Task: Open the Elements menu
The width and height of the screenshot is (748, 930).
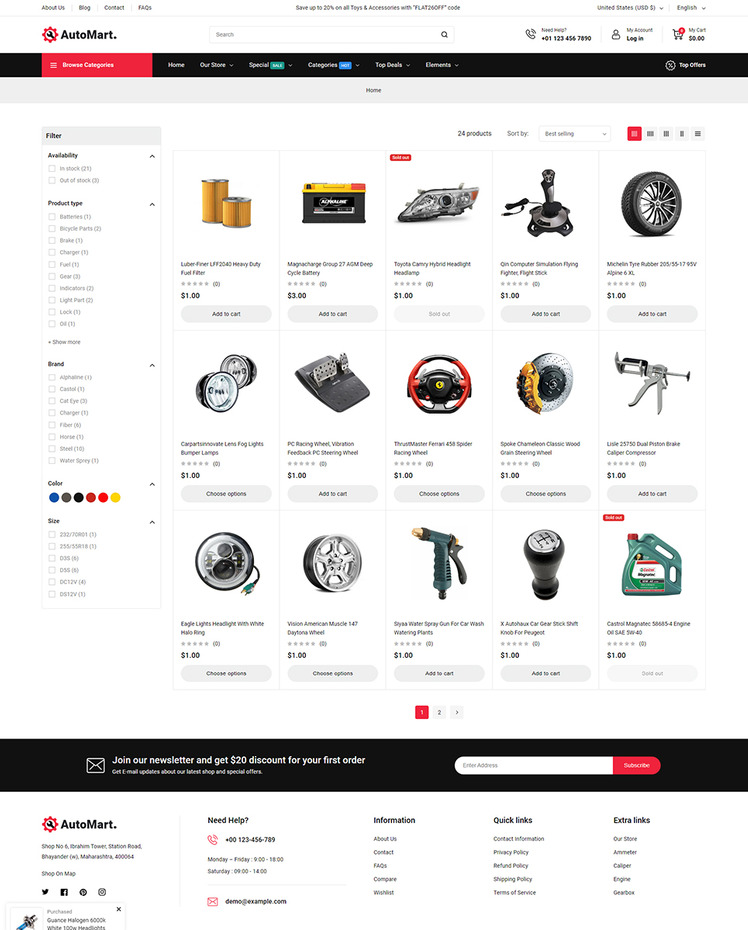Action: [x=442, y=65]
